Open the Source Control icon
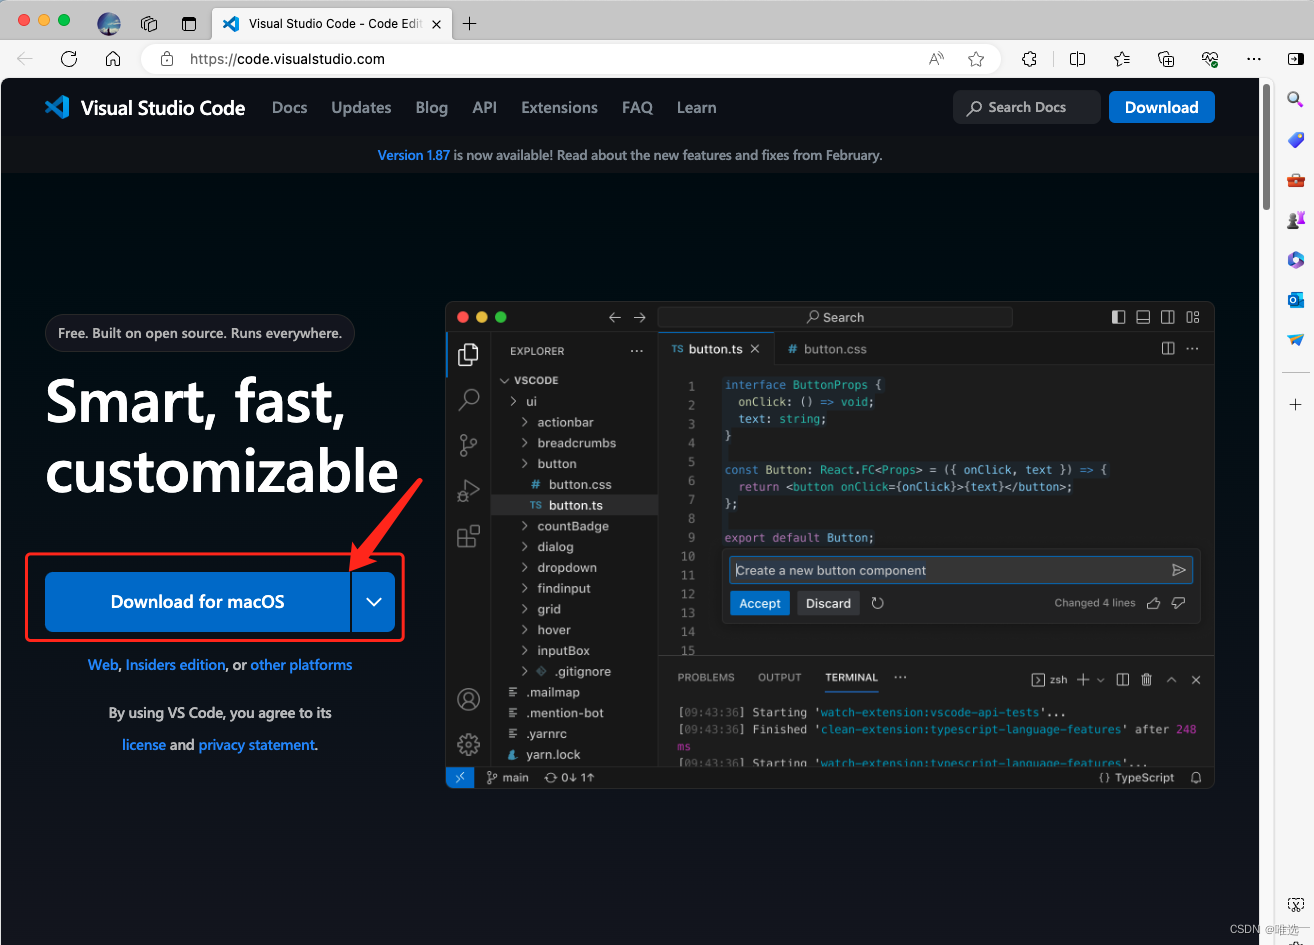Image resolution: width=1314 pixels, height=945 pixels. pos(469,445)
